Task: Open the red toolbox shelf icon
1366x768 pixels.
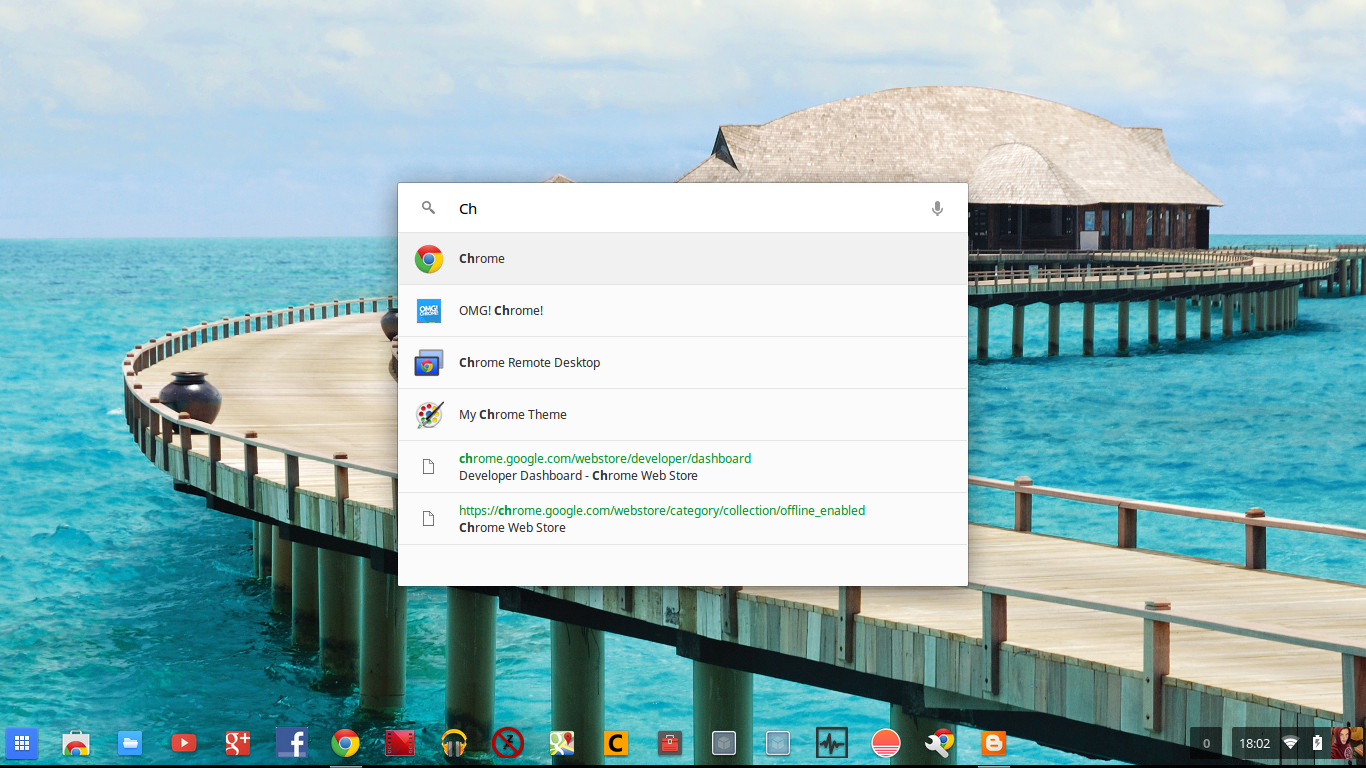Action: point(670,743)
